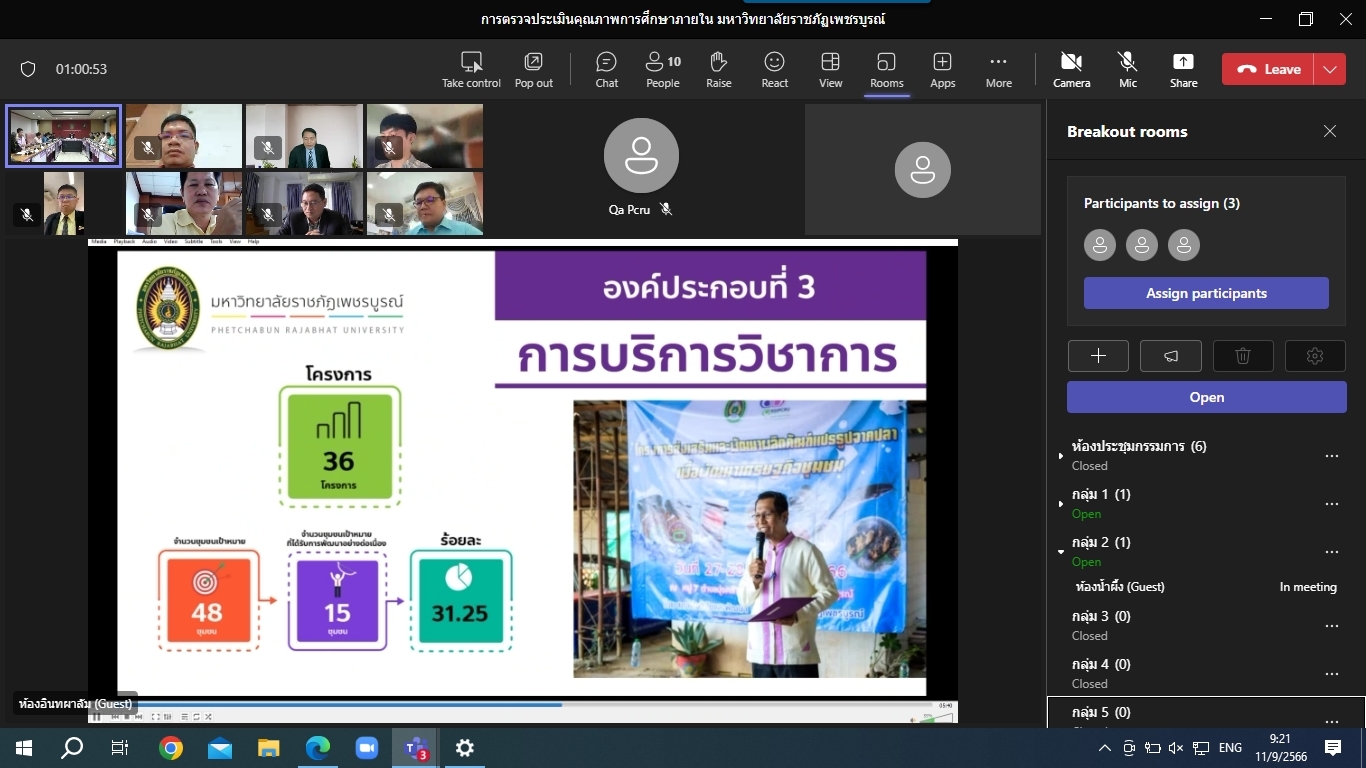Screen dimensions: 1366x768
Task: Click the Assign participants button
Action: coord(1206,293)
